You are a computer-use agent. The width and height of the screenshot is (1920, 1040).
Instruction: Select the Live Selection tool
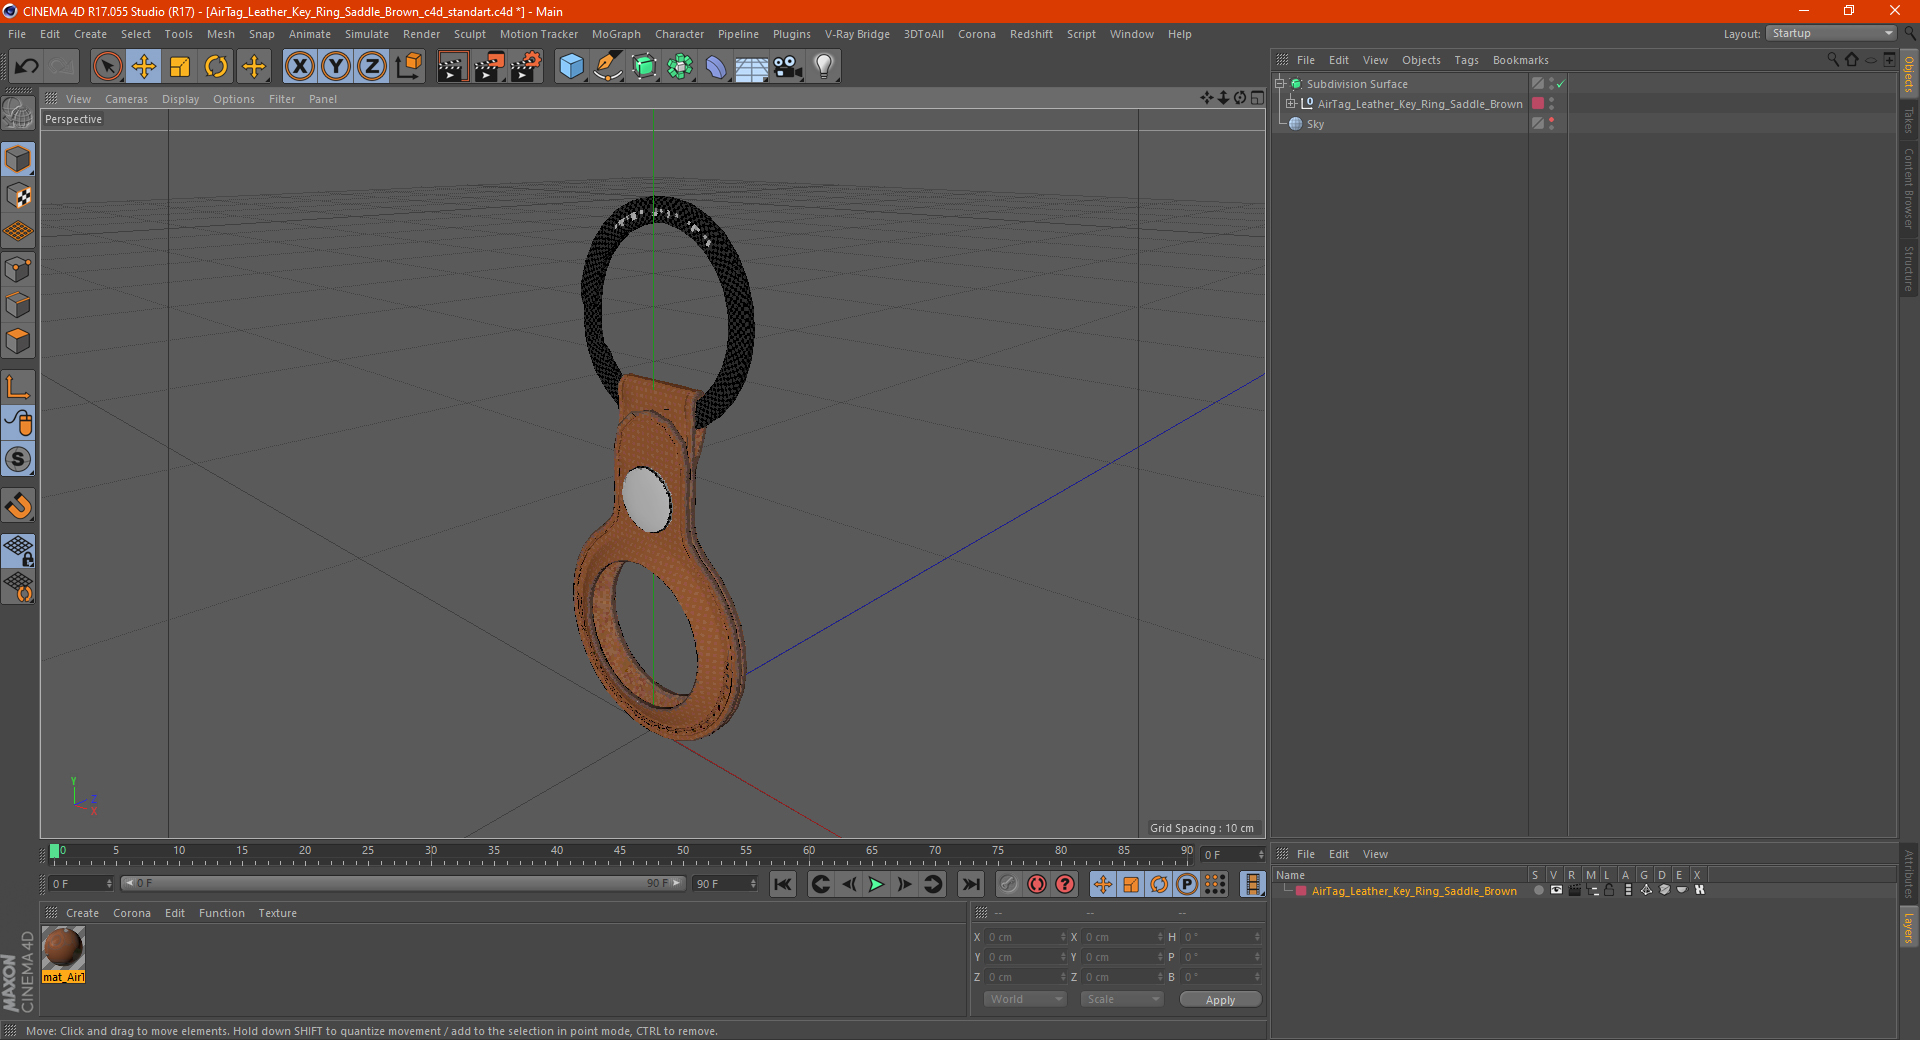[x=107, y=67]
